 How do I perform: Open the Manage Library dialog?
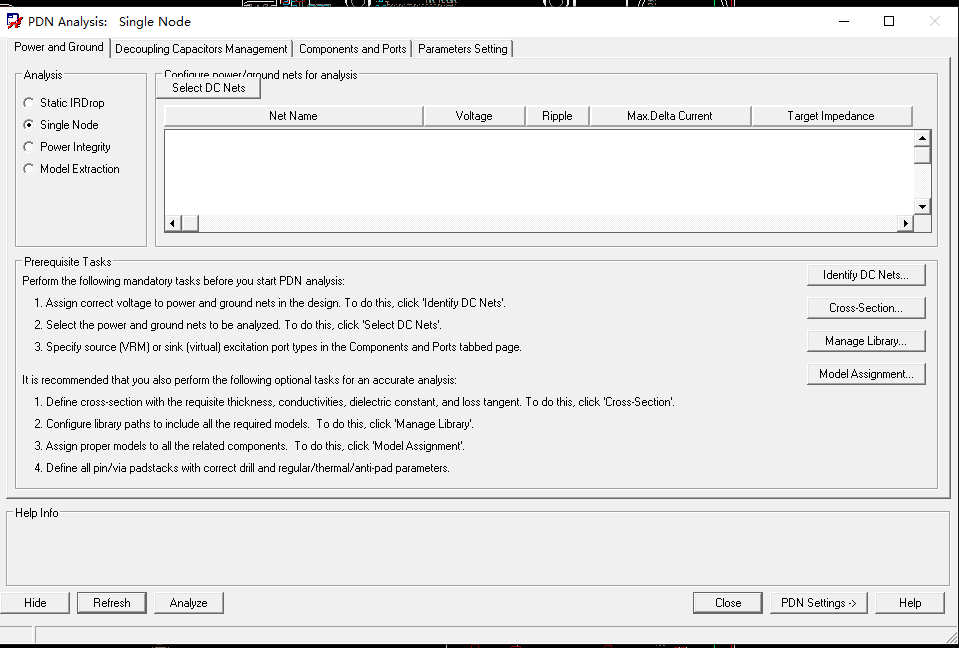click(x=866, y=340)
